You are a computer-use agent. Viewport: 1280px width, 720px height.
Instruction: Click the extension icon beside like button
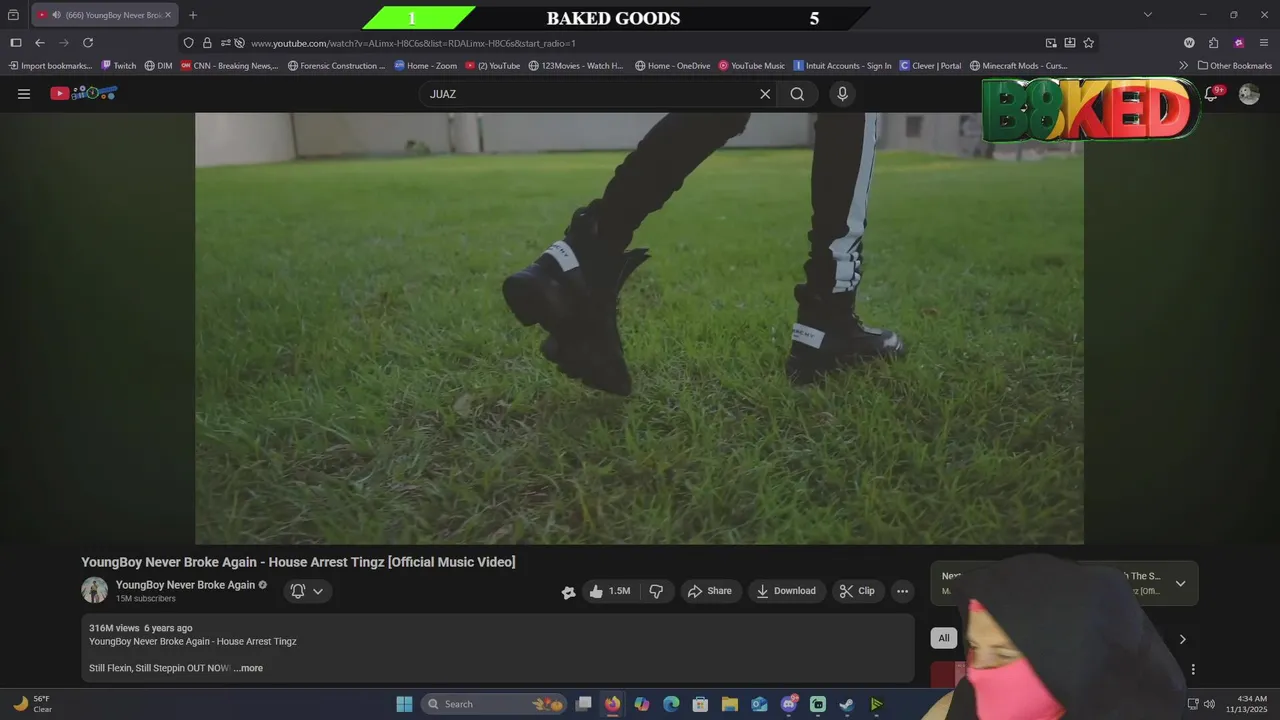568,592
